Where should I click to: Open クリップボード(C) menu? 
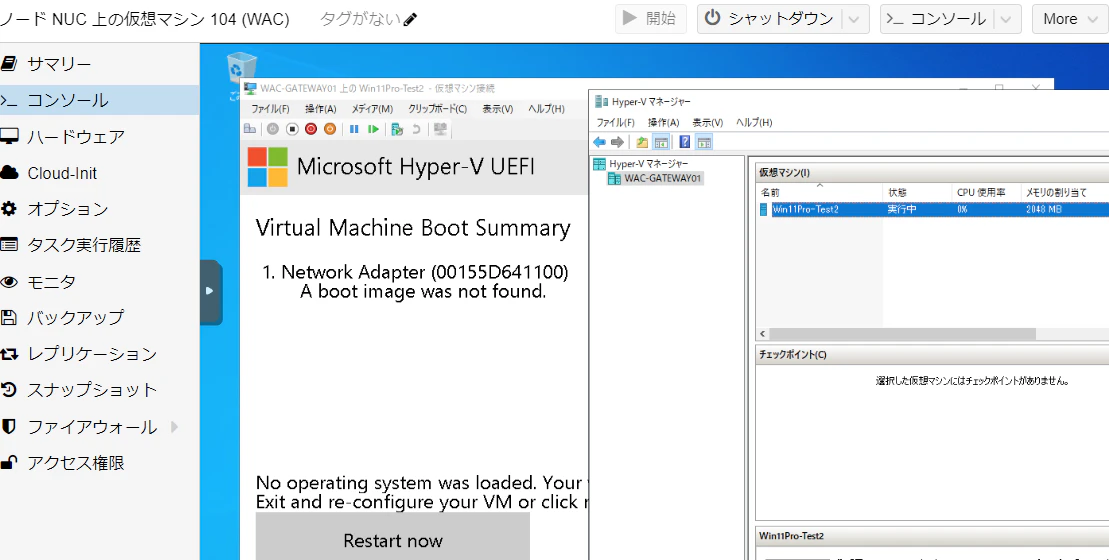pyautogui.click(x=438, y=109)
